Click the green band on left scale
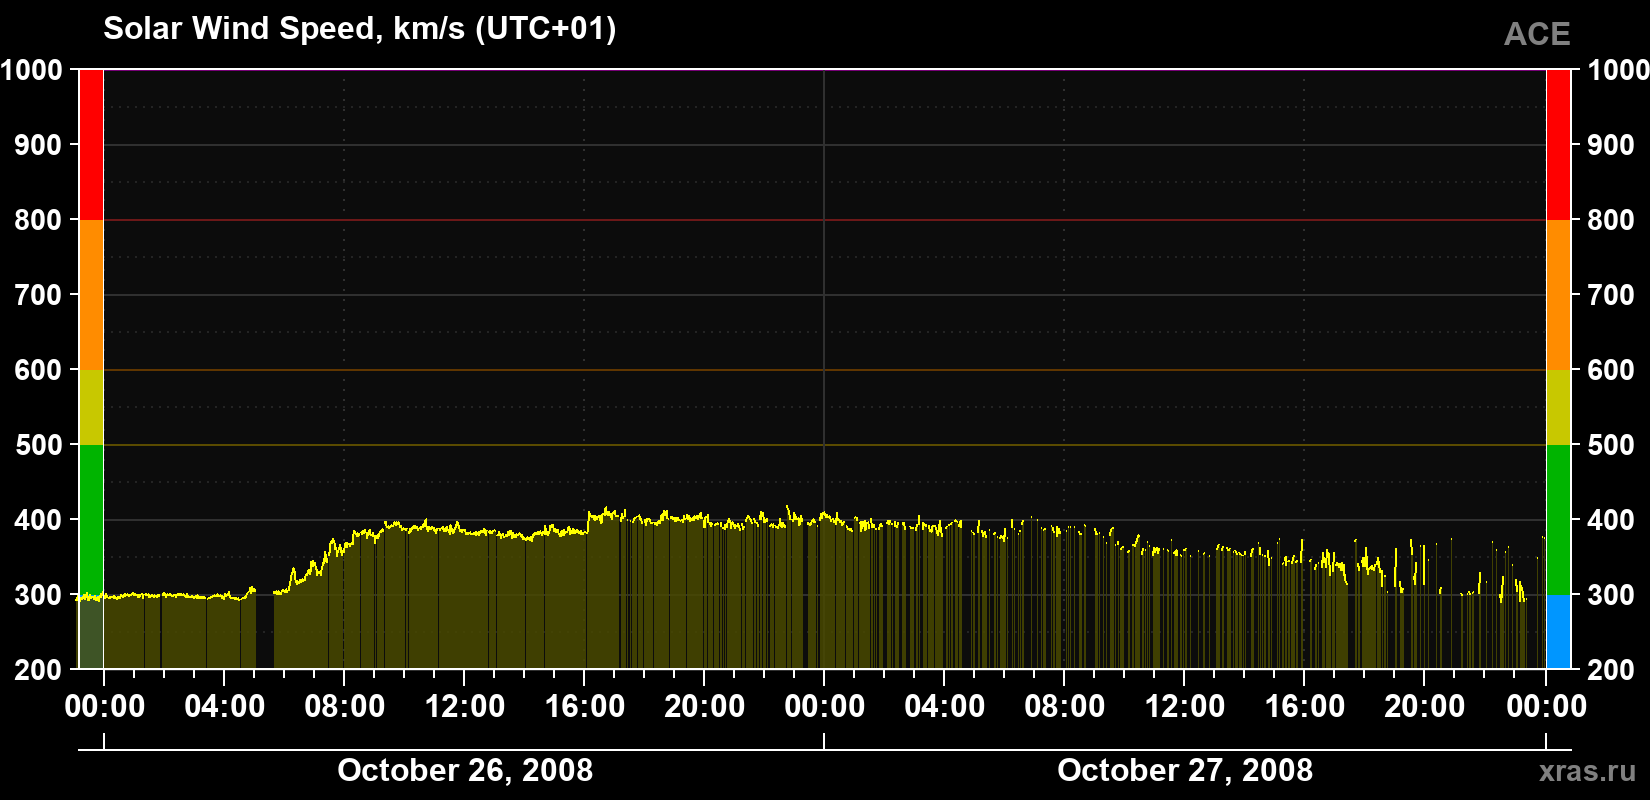Image resolution: width=1650 pixels, height=800 pixels. click(x=91, y=520)
